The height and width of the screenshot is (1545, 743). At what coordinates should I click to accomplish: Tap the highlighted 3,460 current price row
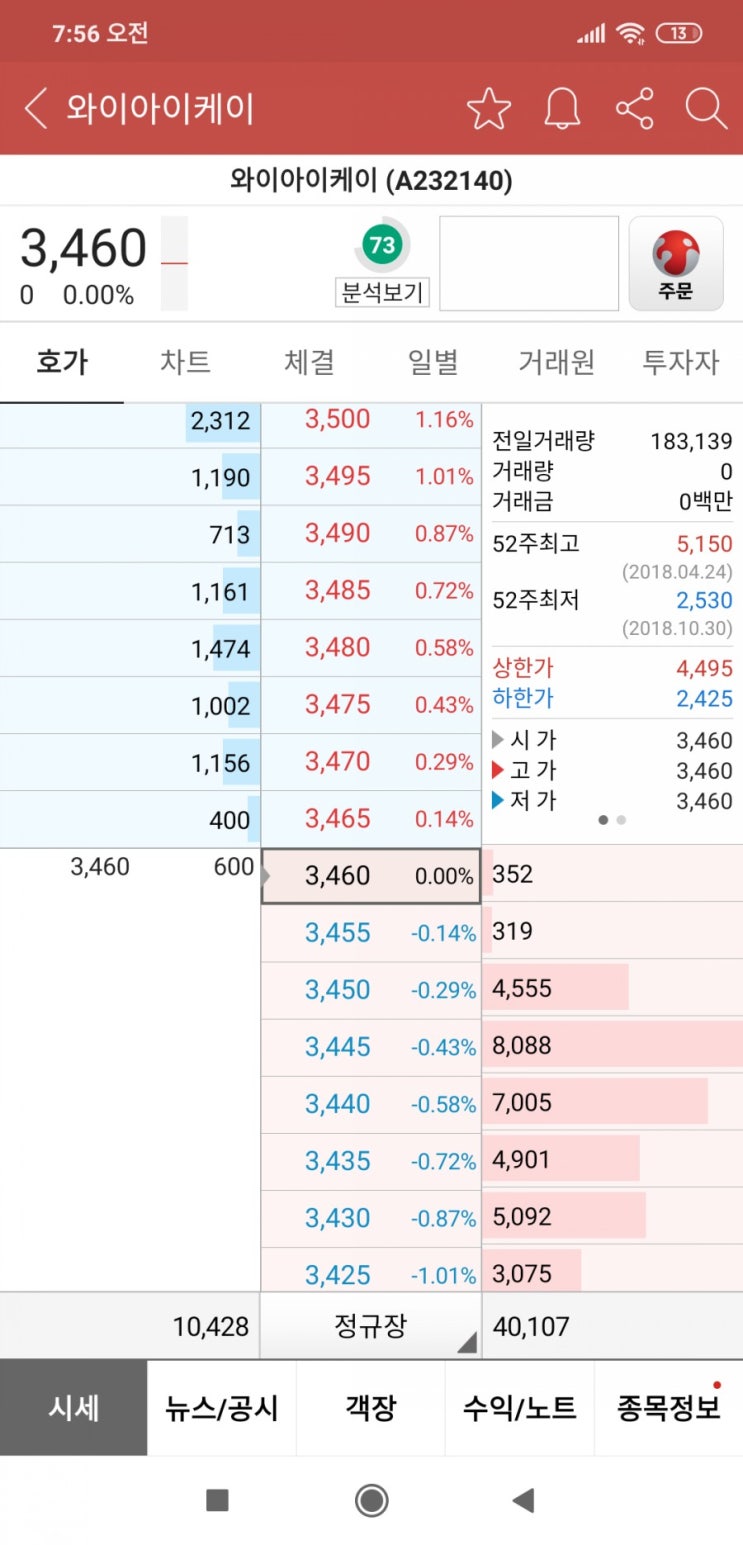(371, 875)
